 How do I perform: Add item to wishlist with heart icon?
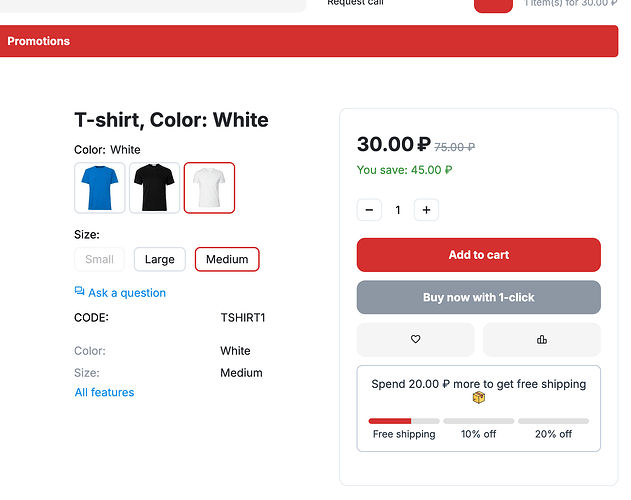coord(415,340)
